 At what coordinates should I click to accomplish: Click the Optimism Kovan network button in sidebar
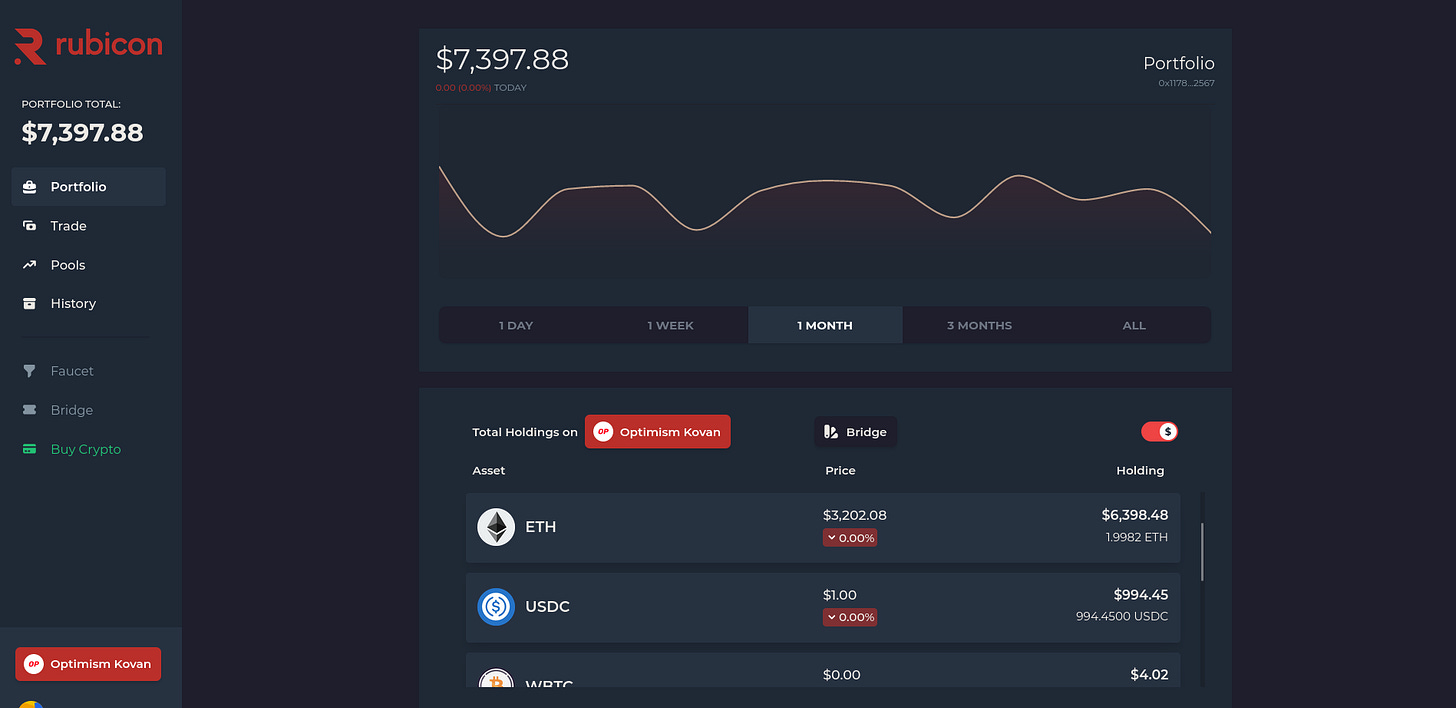[x=88, y=664]
